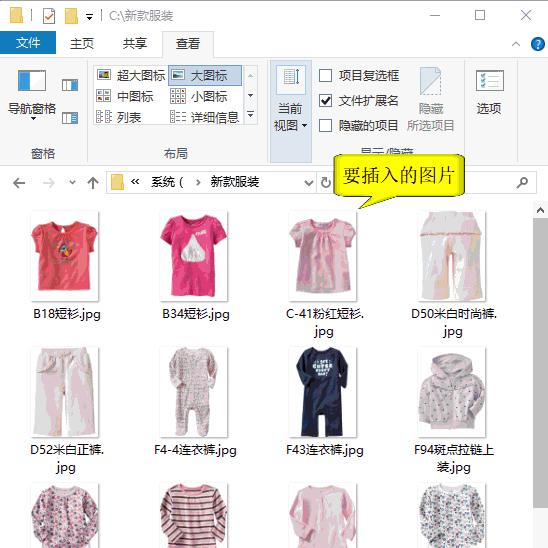This screenshot has width=548, height=548.
Task: Open the help question mark icon
Action: point(538,44)
